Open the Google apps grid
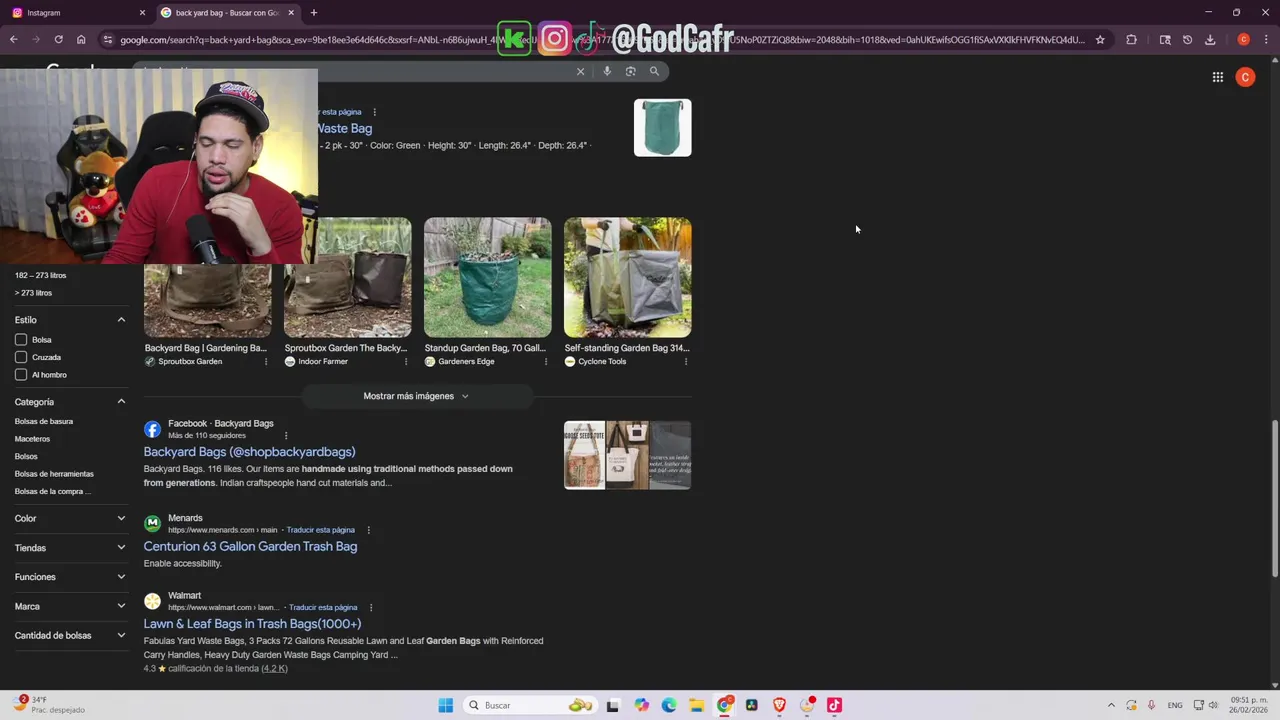The image size is (1280, 720). pyautogui.click(x=1218, y=77)
